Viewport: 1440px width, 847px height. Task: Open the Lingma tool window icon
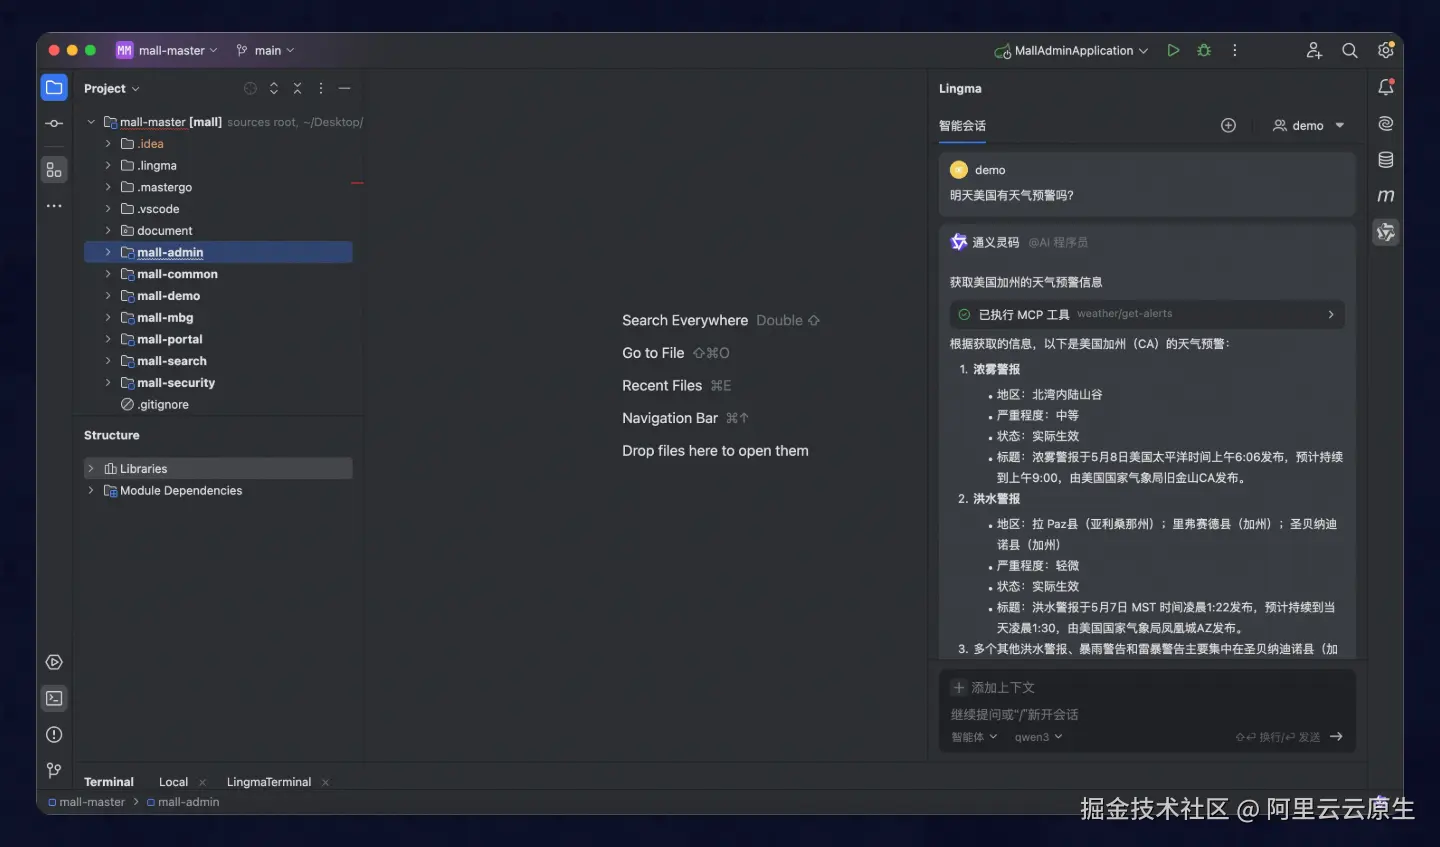1386,232
